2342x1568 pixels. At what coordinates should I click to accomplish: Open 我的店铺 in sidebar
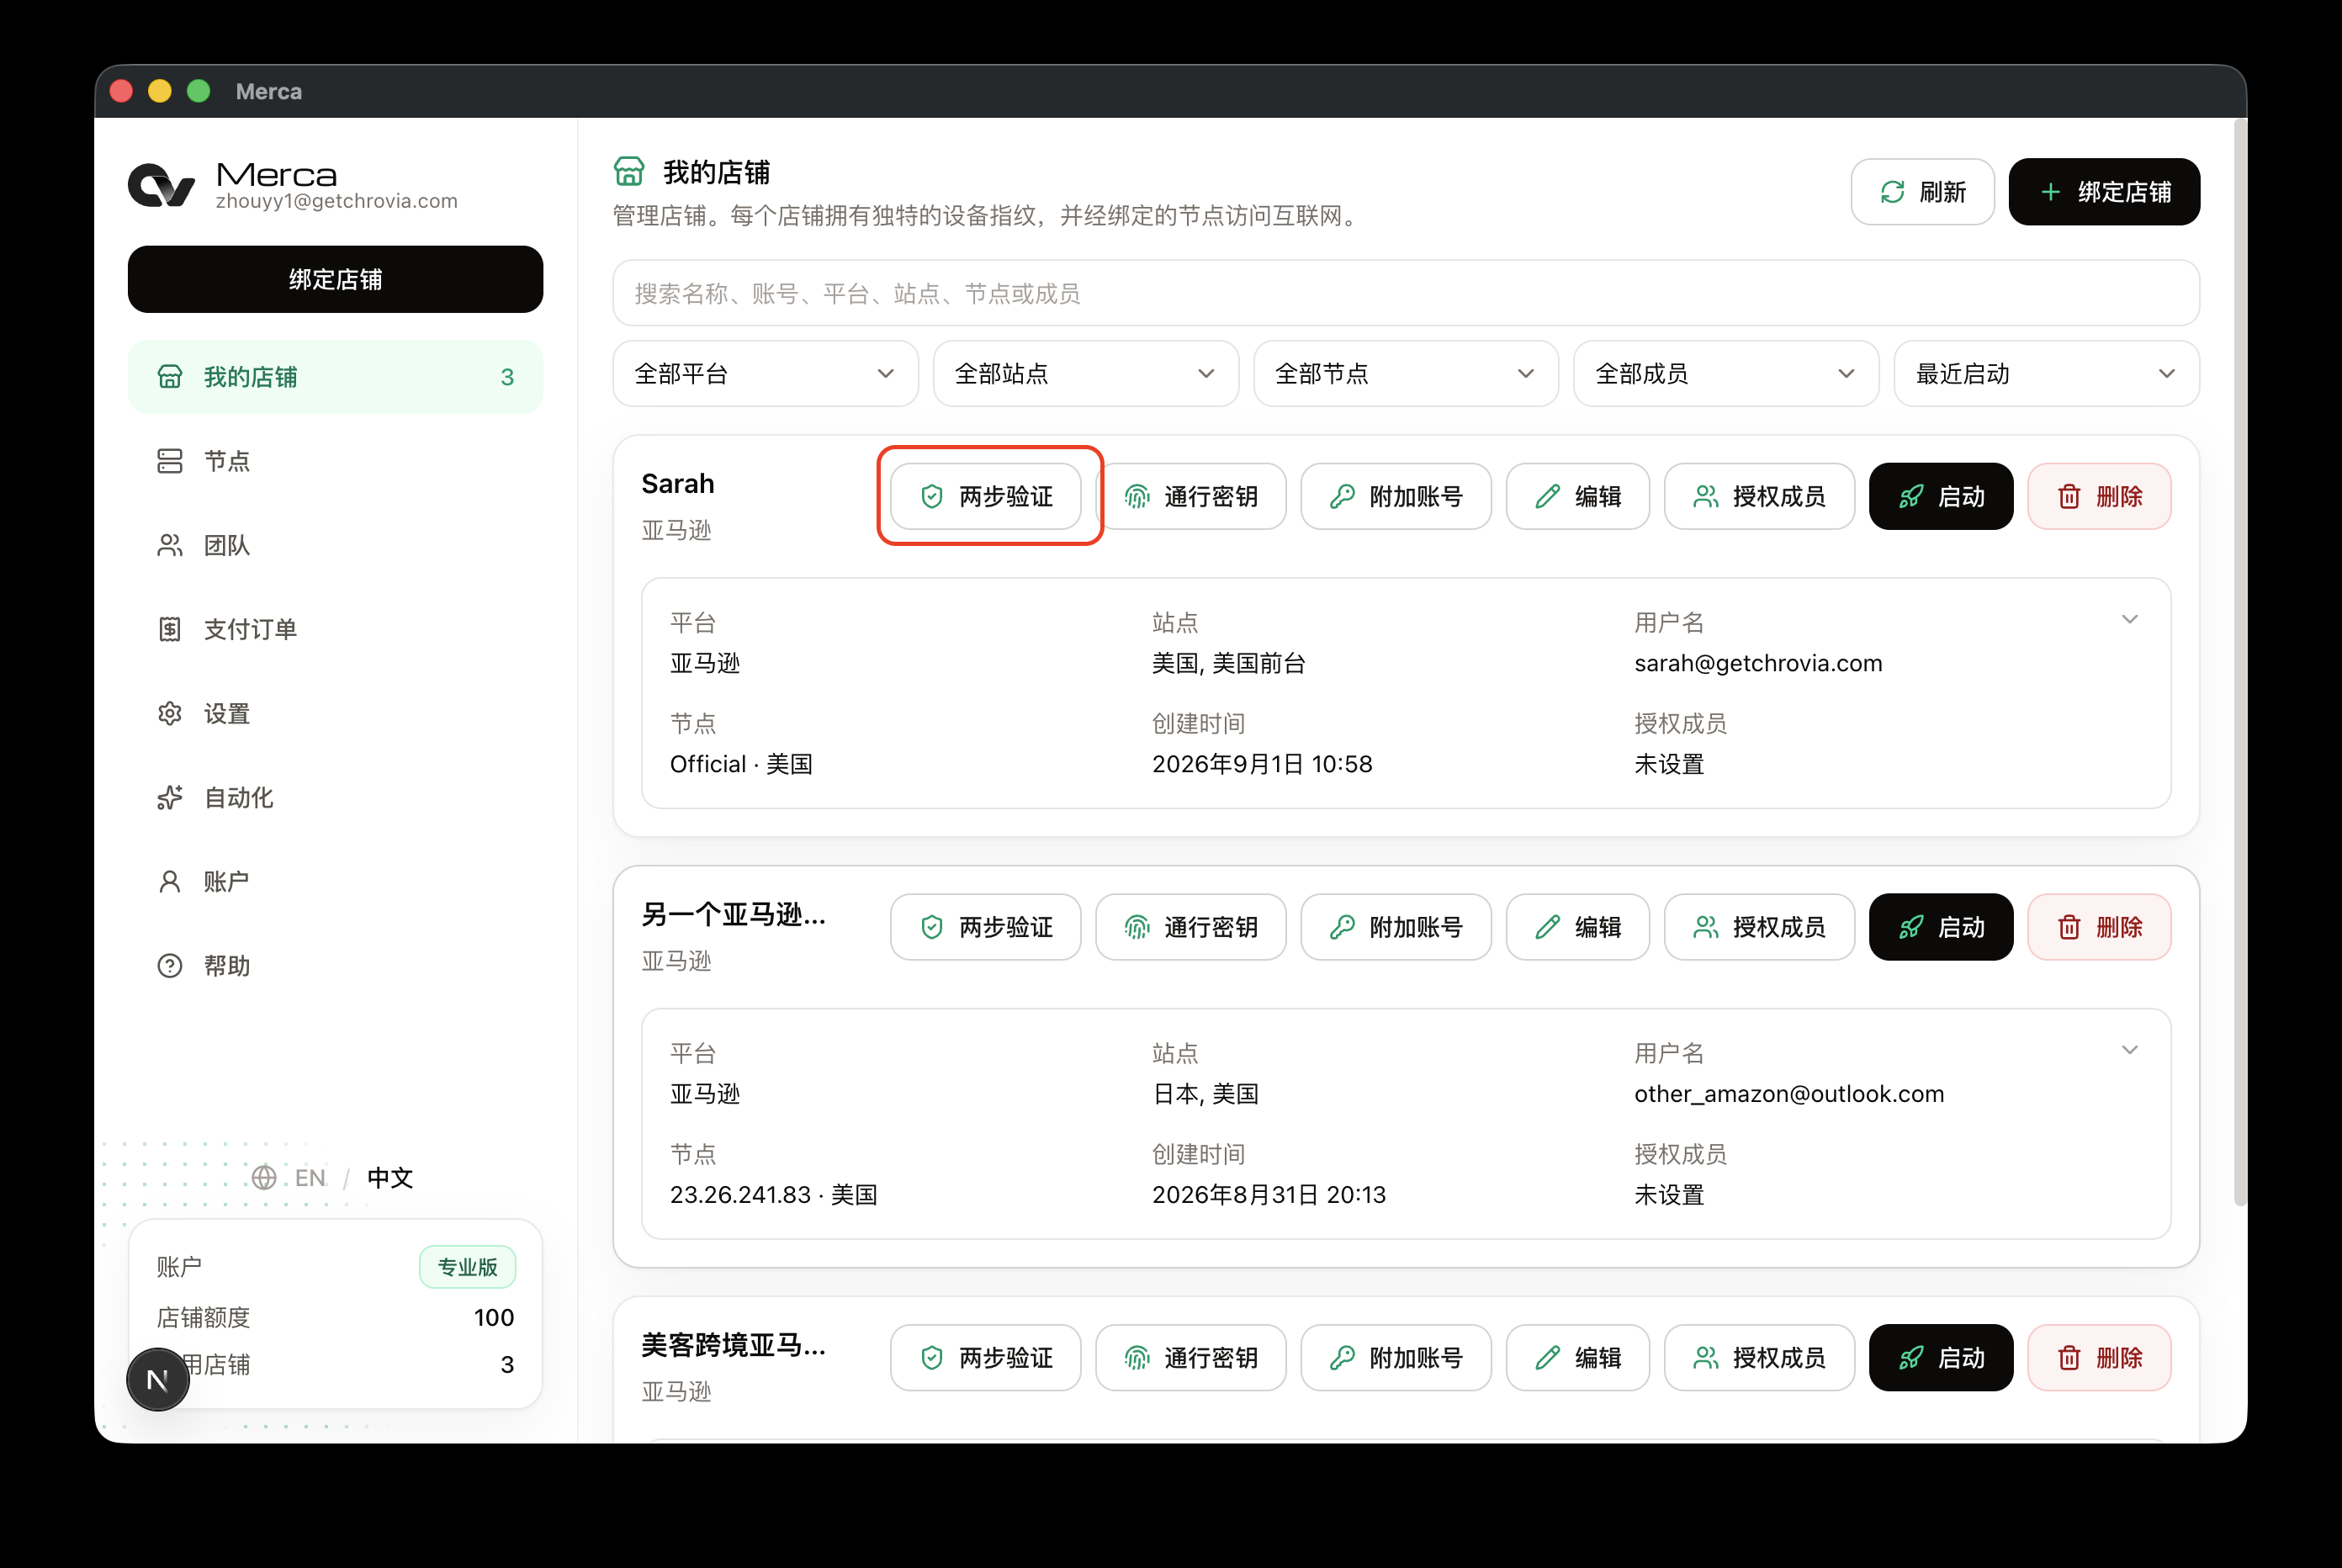point(335,377)
